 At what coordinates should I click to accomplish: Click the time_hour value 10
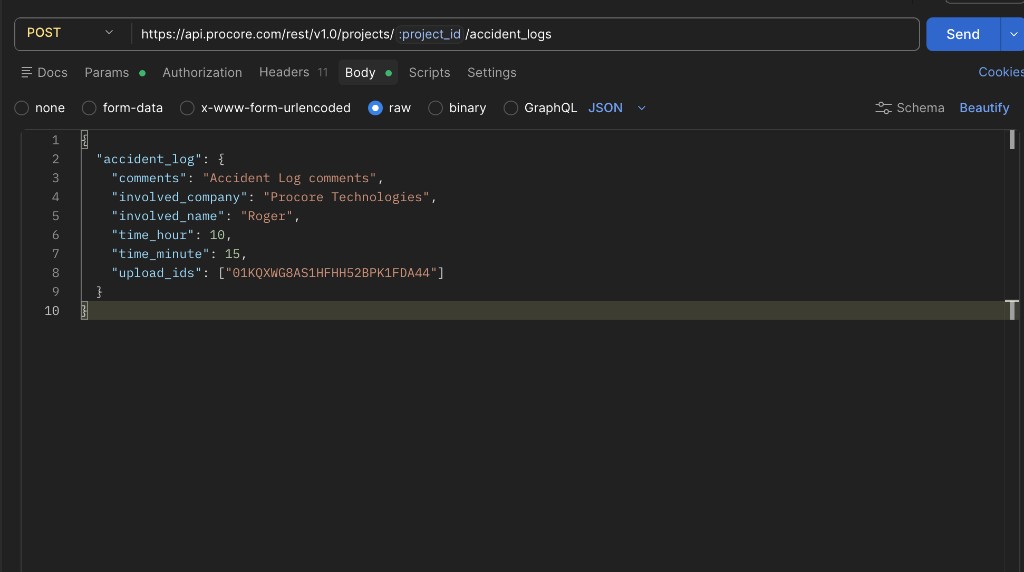217,234
